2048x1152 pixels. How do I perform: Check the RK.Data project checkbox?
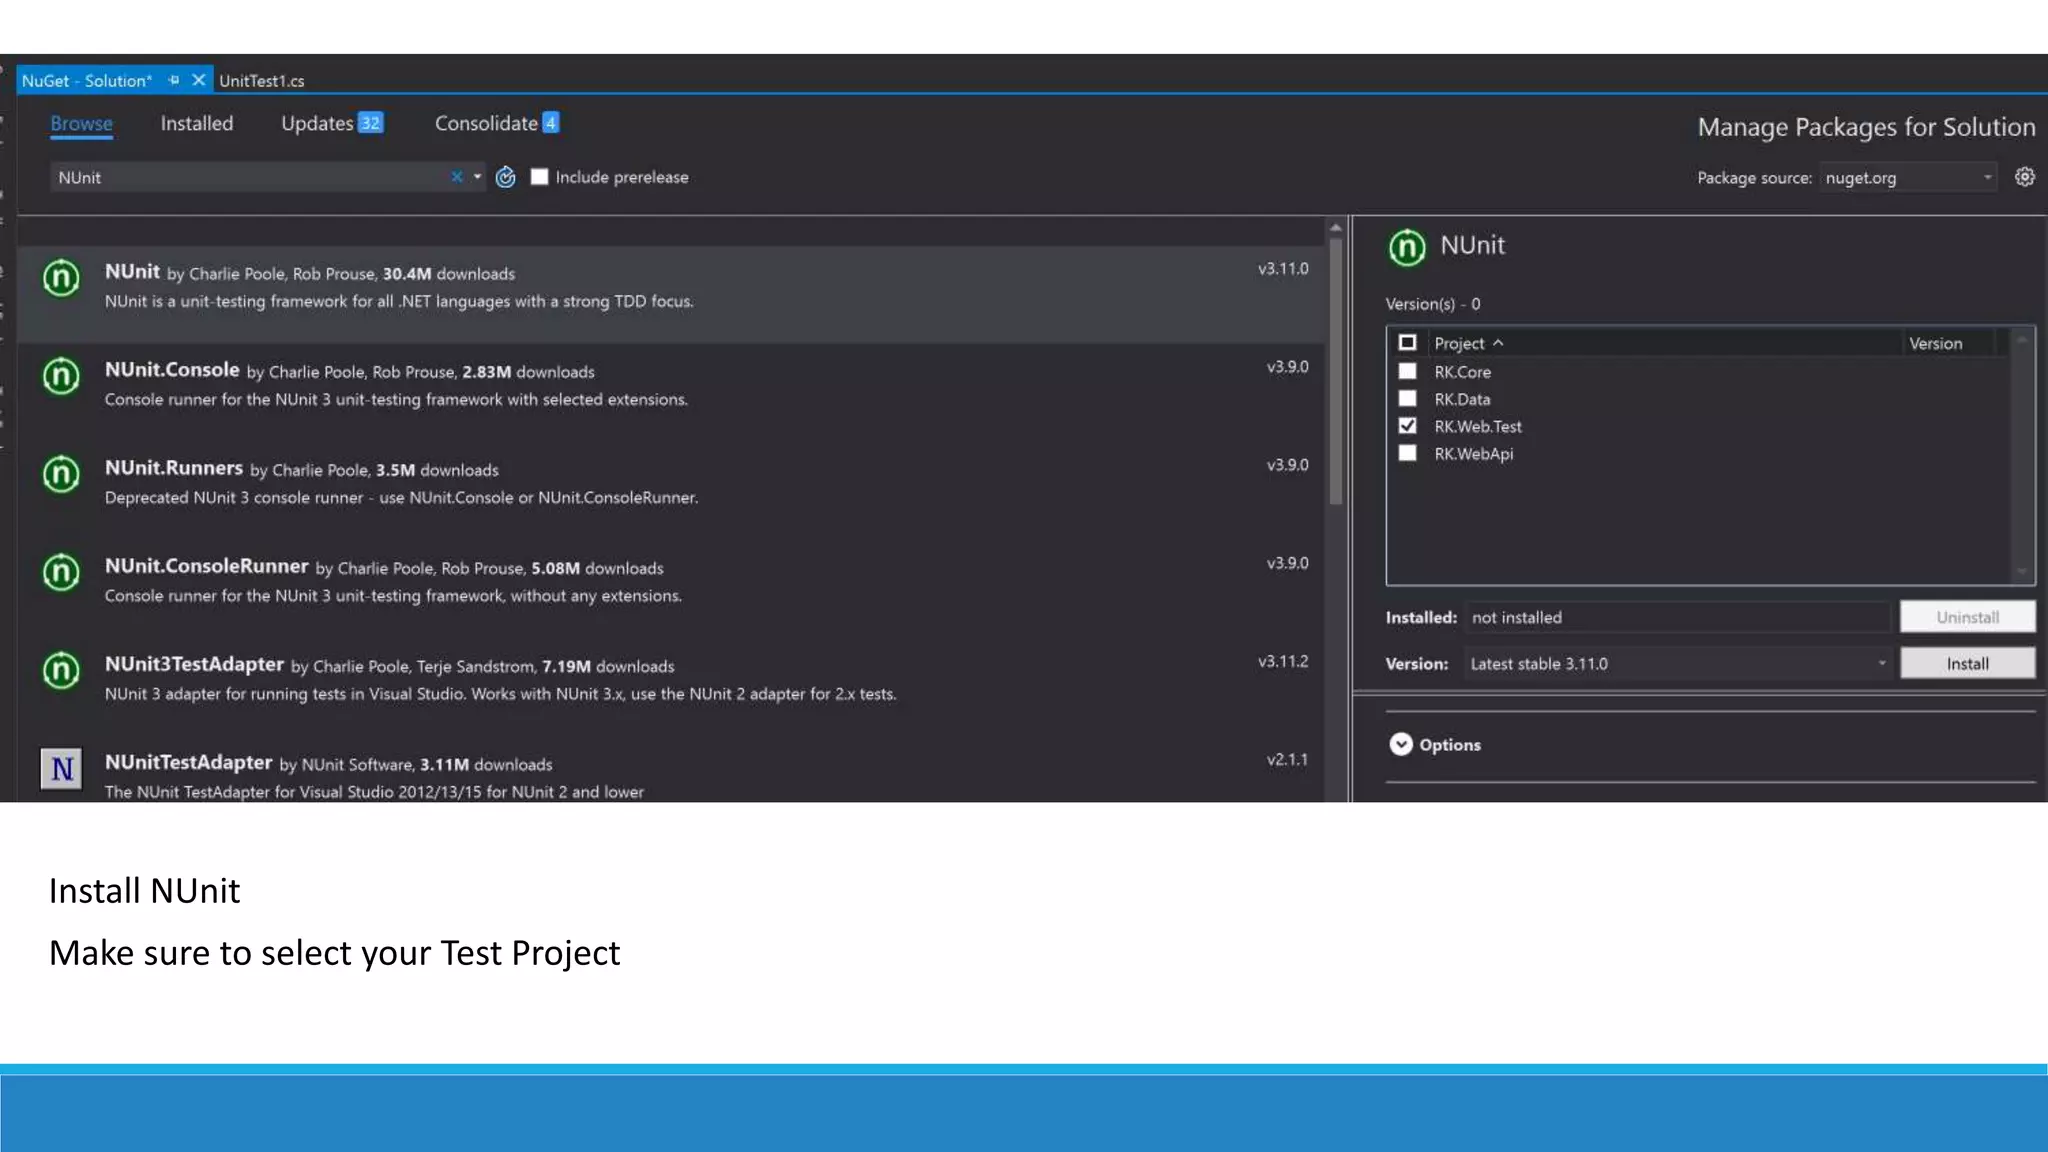[x=1407, y=398]
